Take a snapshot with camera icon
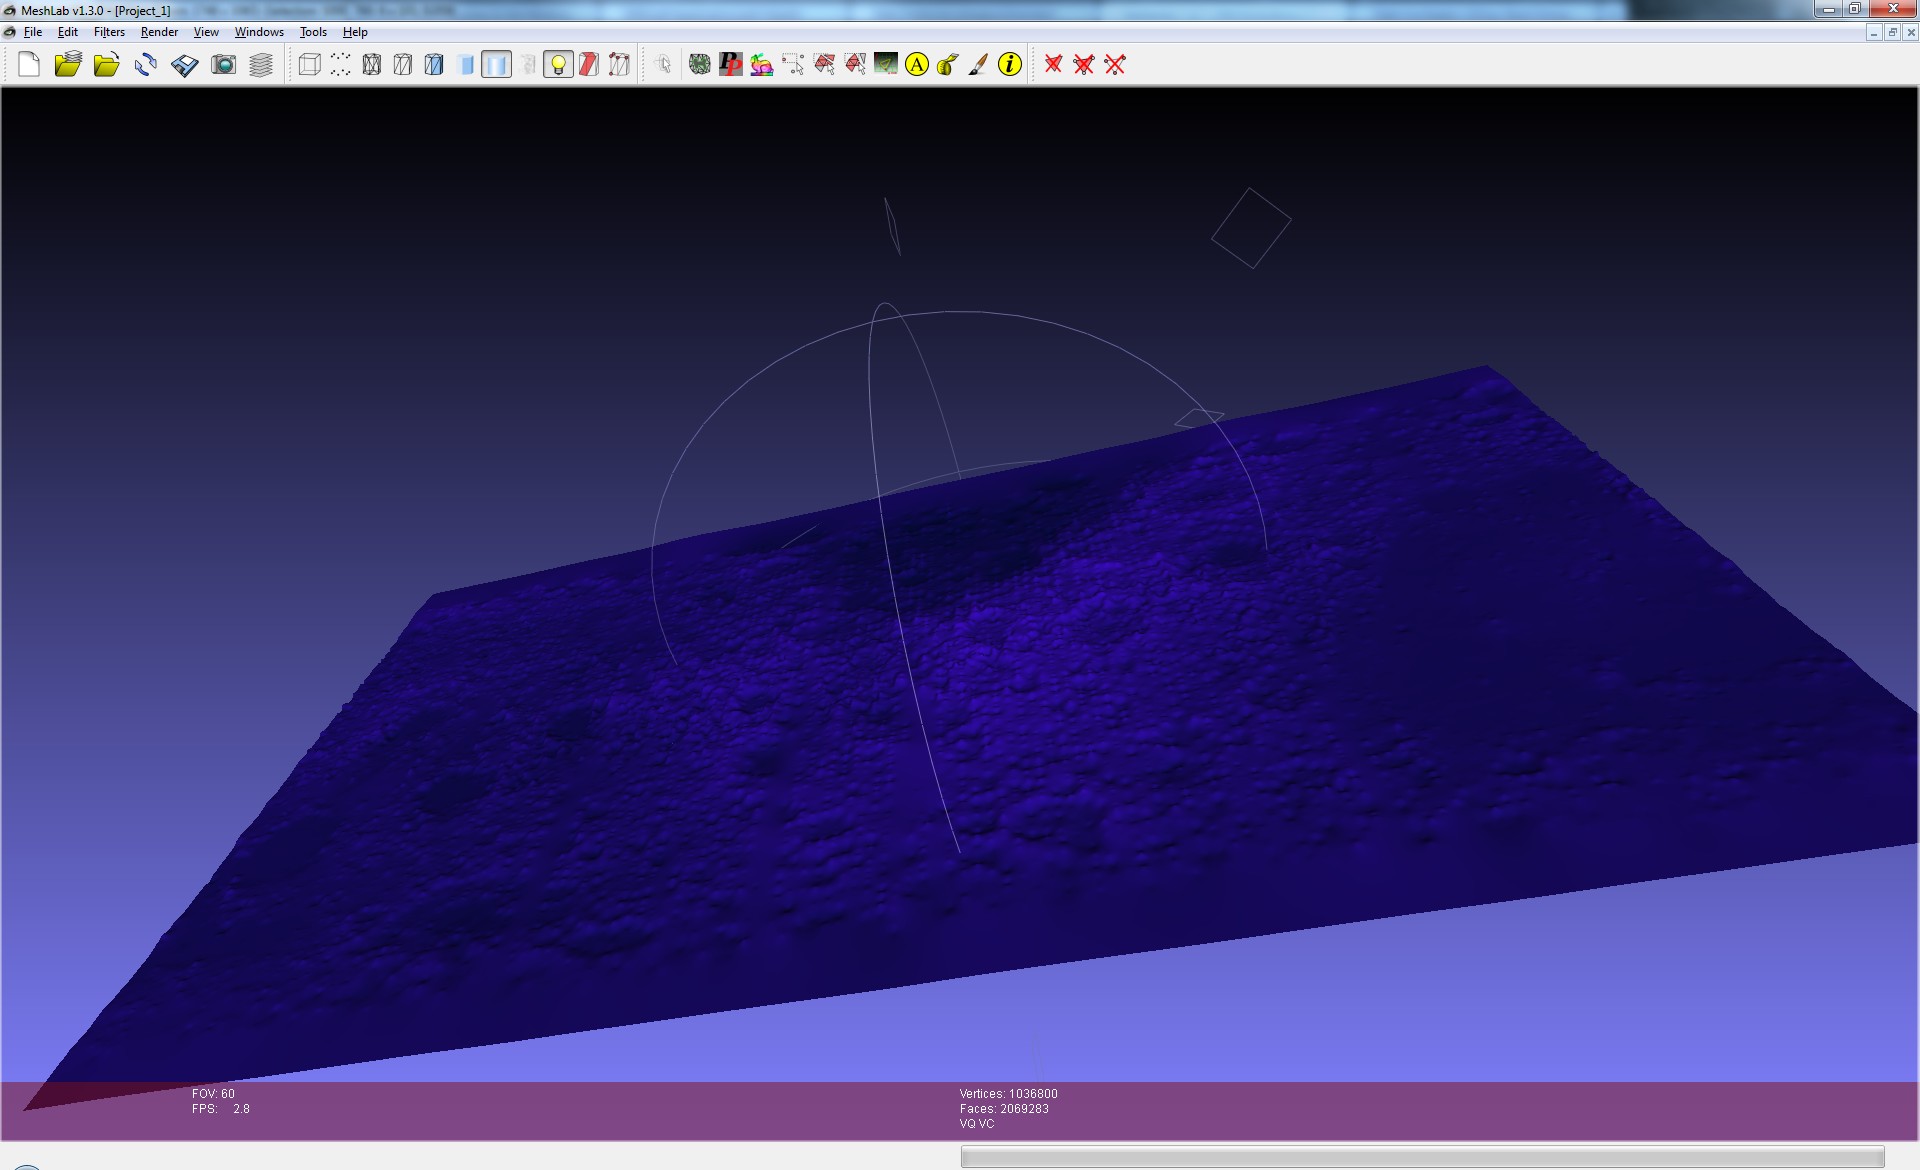Screen dimensions: 1920x1170 coord(224,65)
